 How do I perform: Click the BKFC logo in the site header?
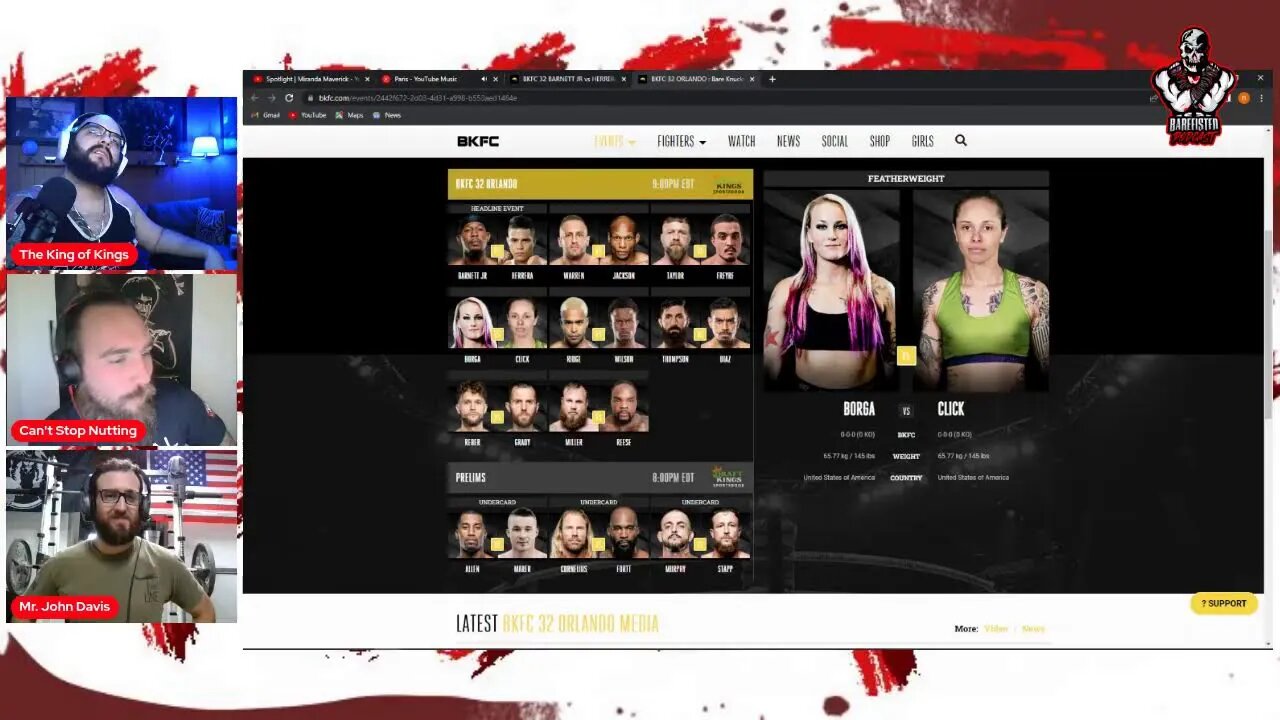click(478, 141)
